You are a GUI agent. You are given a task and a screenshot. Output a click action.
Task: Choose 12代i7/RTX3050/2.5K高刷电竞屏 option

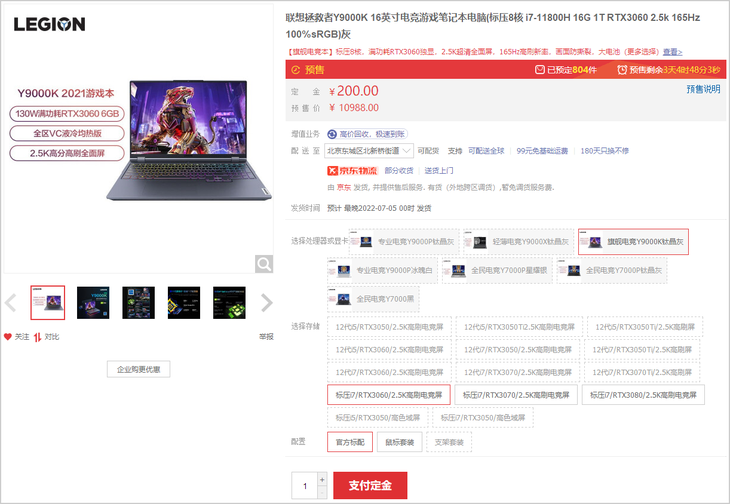[518, 349]
